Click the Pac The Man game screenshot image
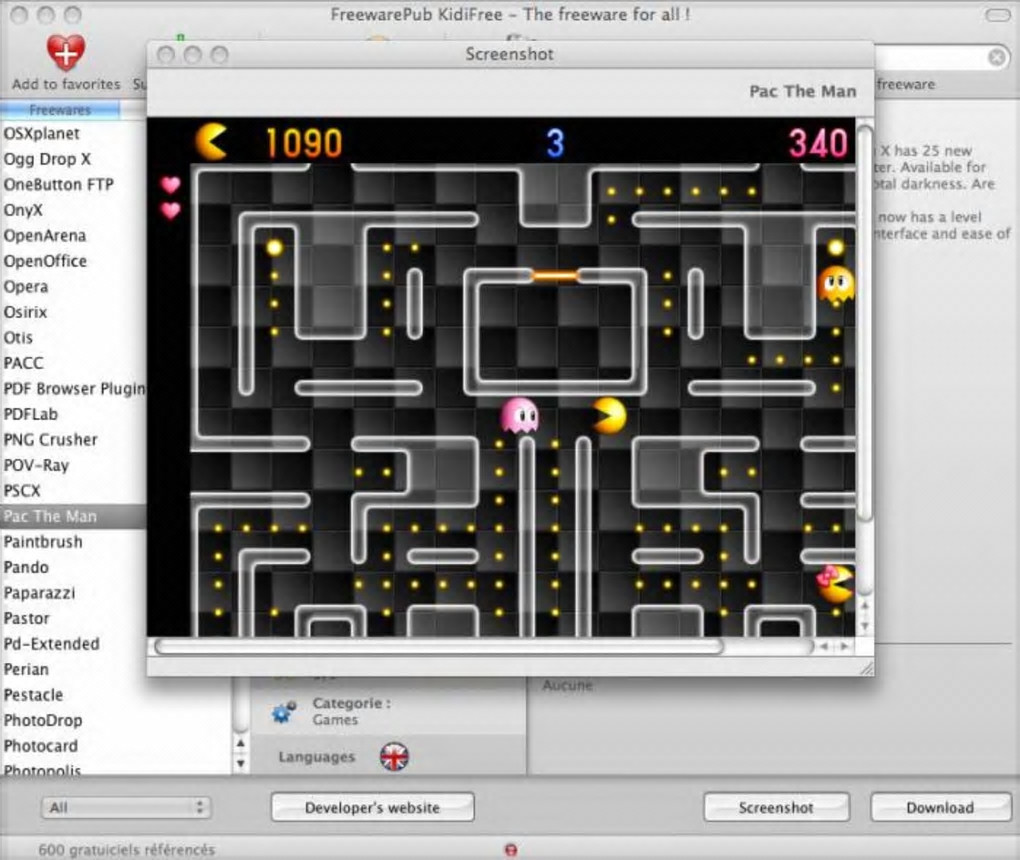The height and width of the screenshot is (860, 1020). pos(501,377)
